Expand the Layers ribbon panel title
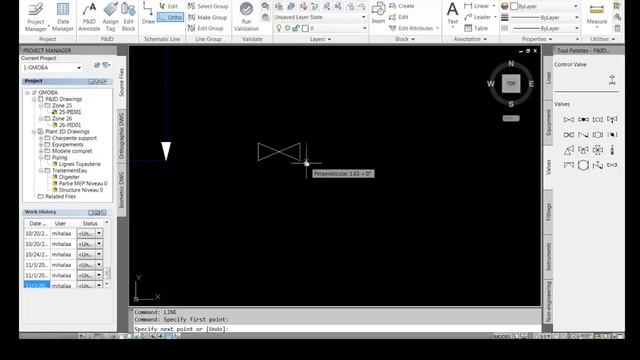The height and width of the screenshot is (360, 640). coord(320,39)
